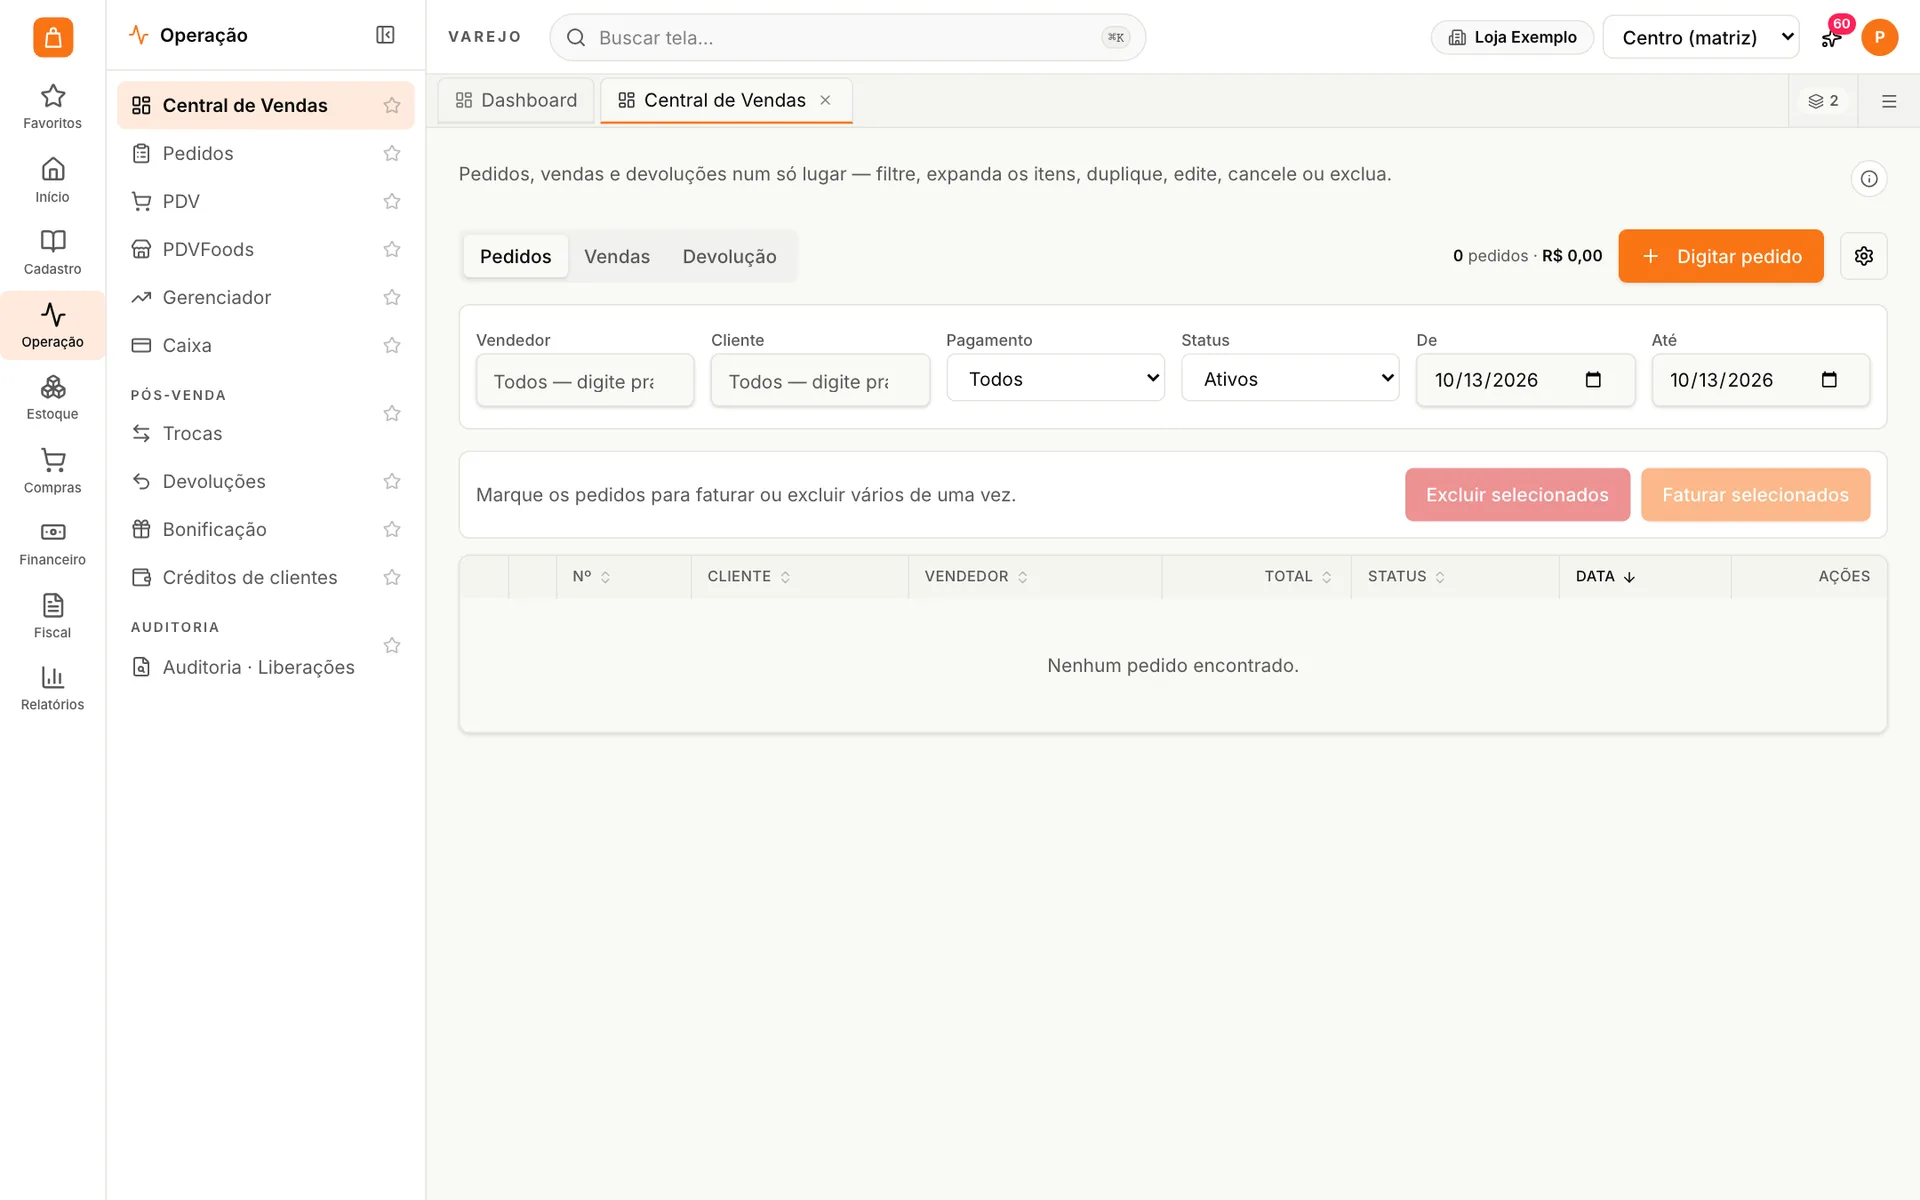The height and width of the screenshot is (1200, 1920).
Task: Open the Centro (matriz) store selector
Action: click(1700, 37)
